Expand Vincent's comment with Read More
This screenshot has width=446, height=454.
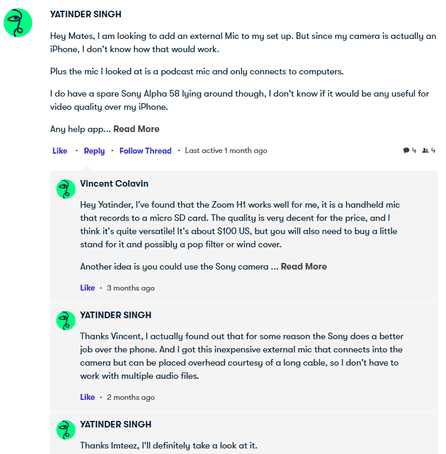coord(304,267)
